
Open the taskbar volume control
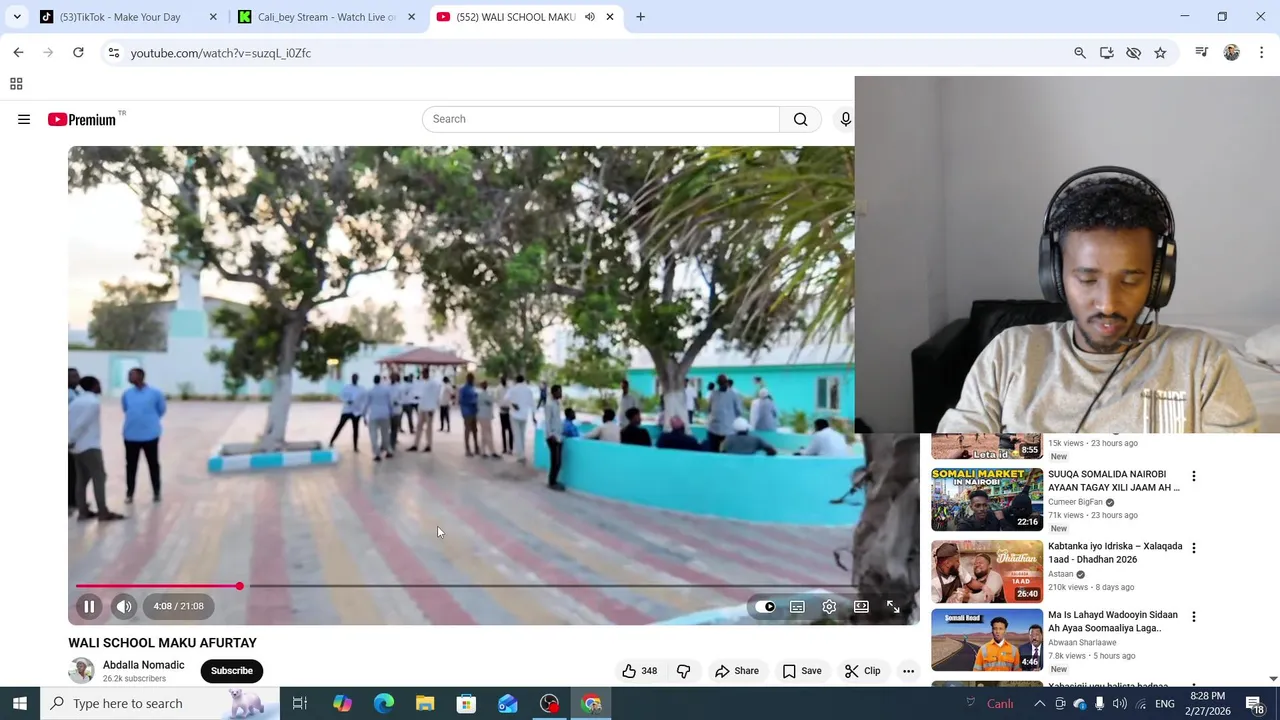(x=1119, y=703)
